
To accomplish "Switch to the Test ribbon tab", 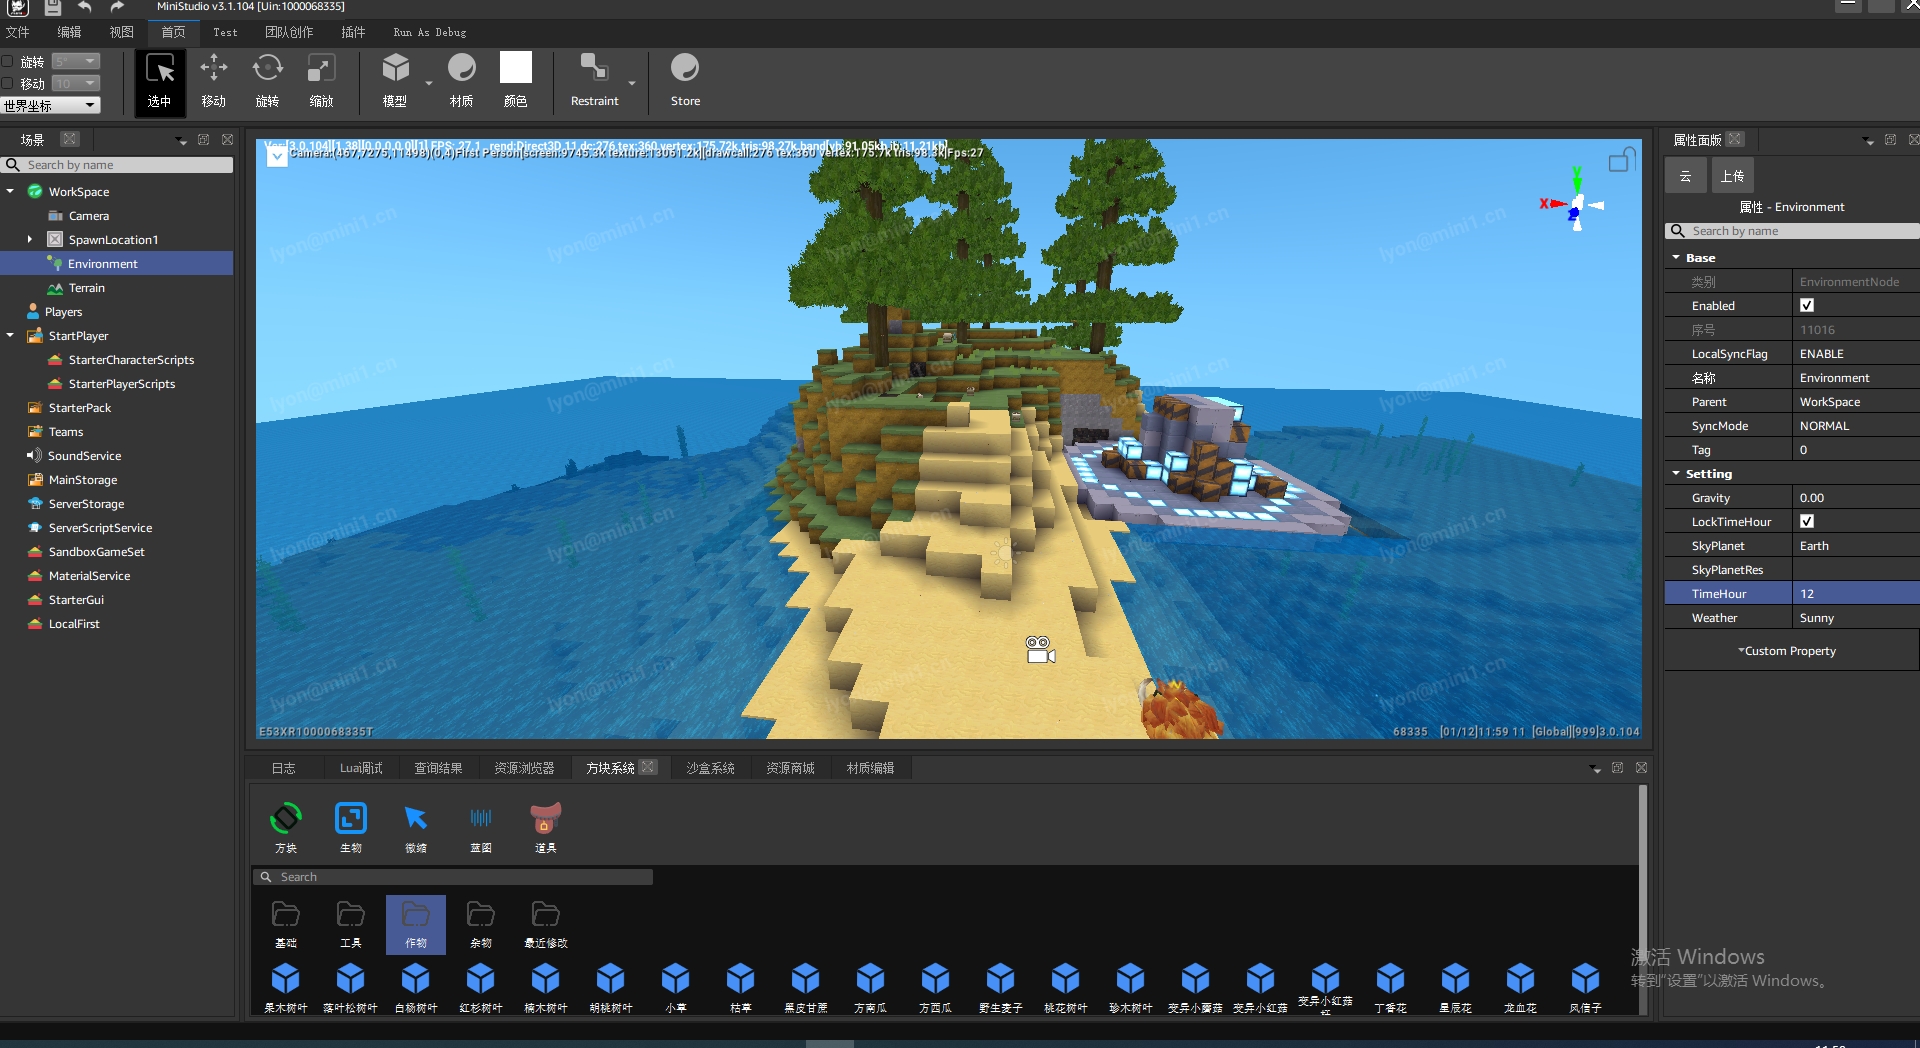I will pyautogui.click(x=225, y=32).
